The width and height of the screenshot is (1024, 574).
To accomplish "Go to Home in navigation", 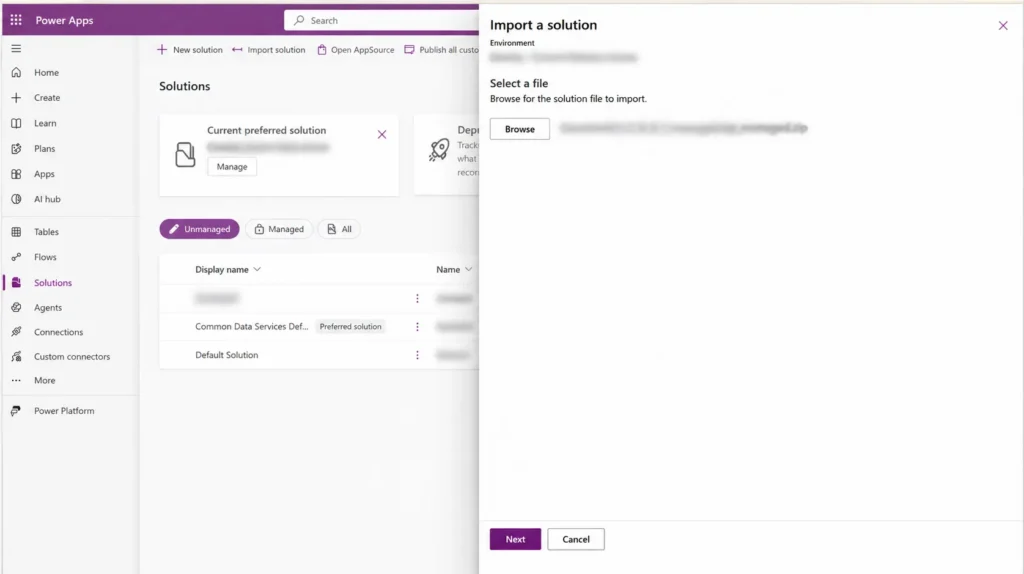I will [46, 72].
